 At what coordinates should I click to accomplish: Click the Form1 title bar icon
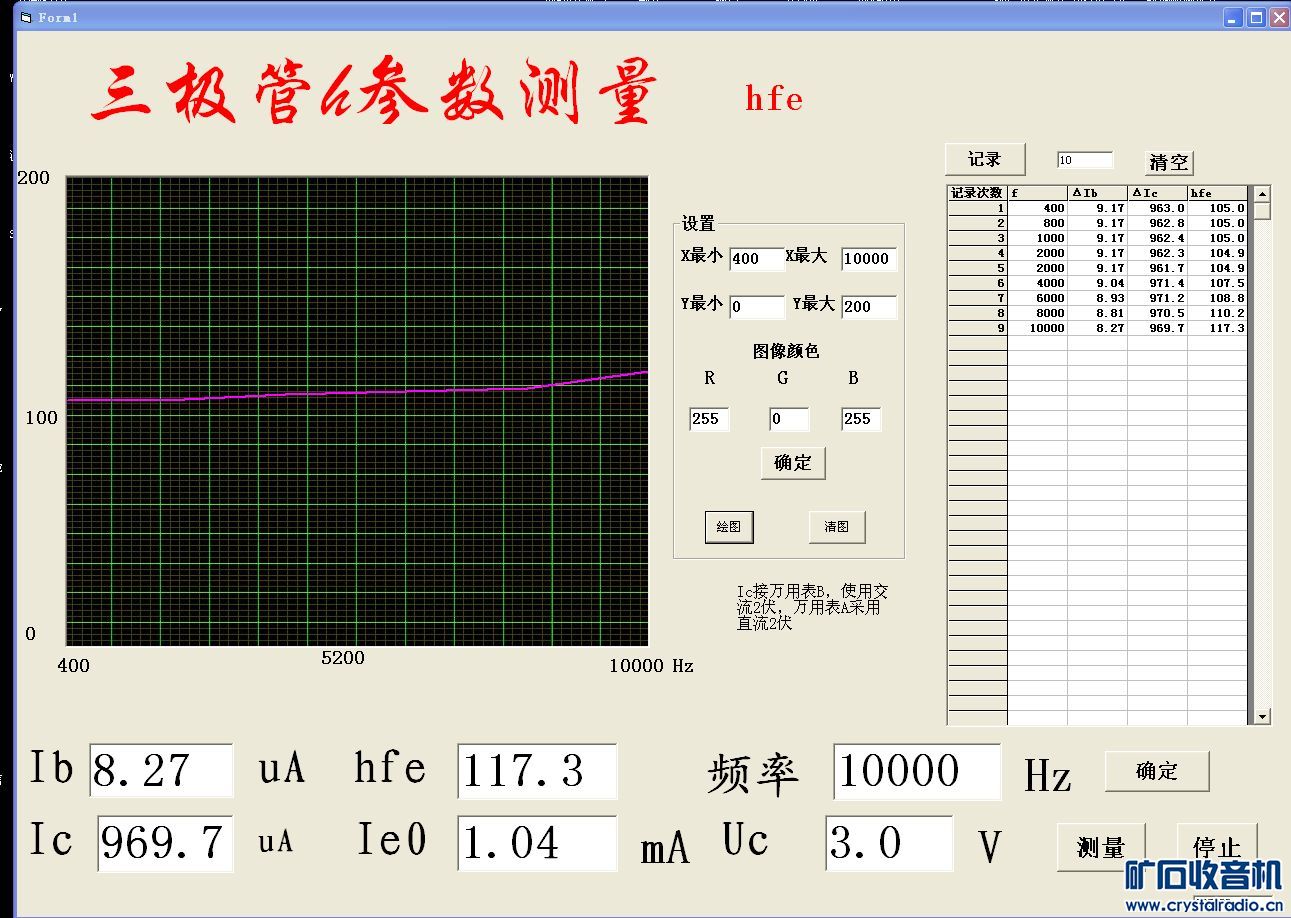click(26, 17)
